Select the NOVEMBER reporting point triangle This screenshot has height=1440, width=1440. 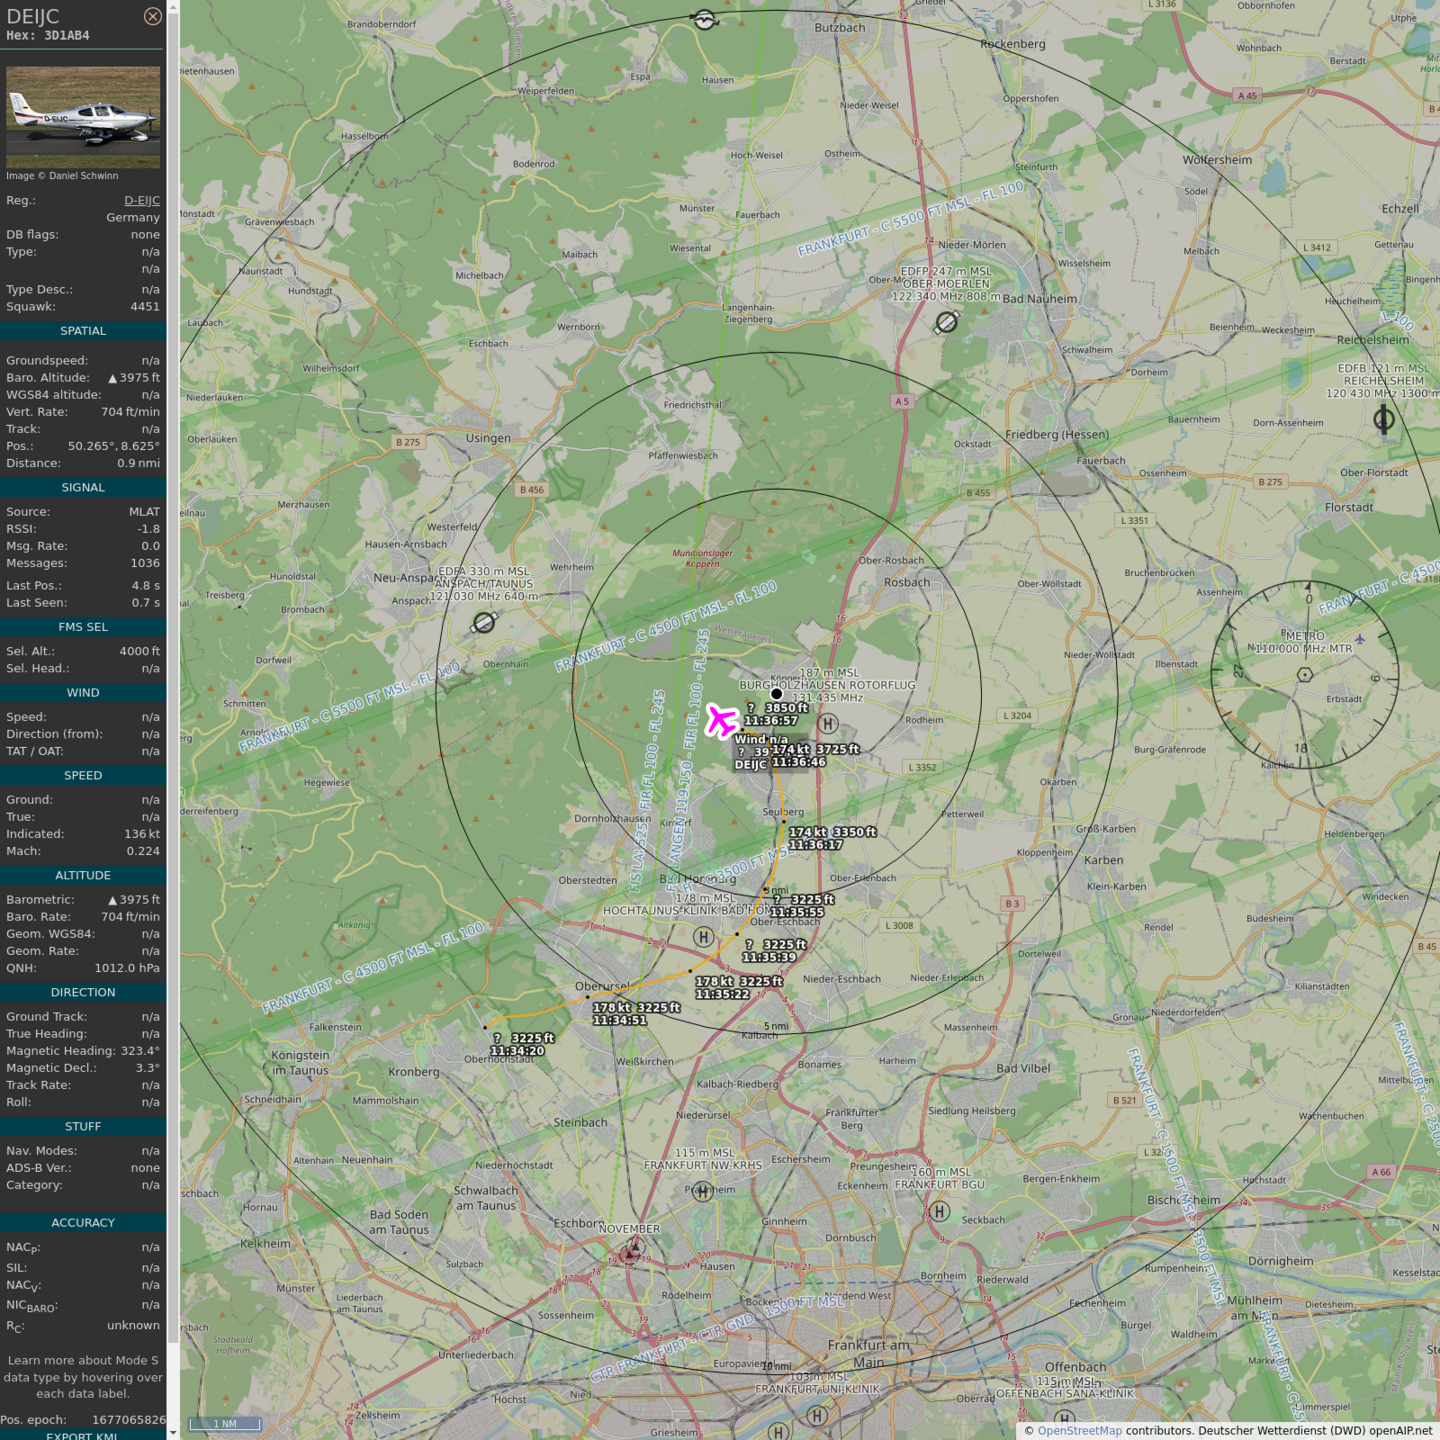coord(631,1252)
